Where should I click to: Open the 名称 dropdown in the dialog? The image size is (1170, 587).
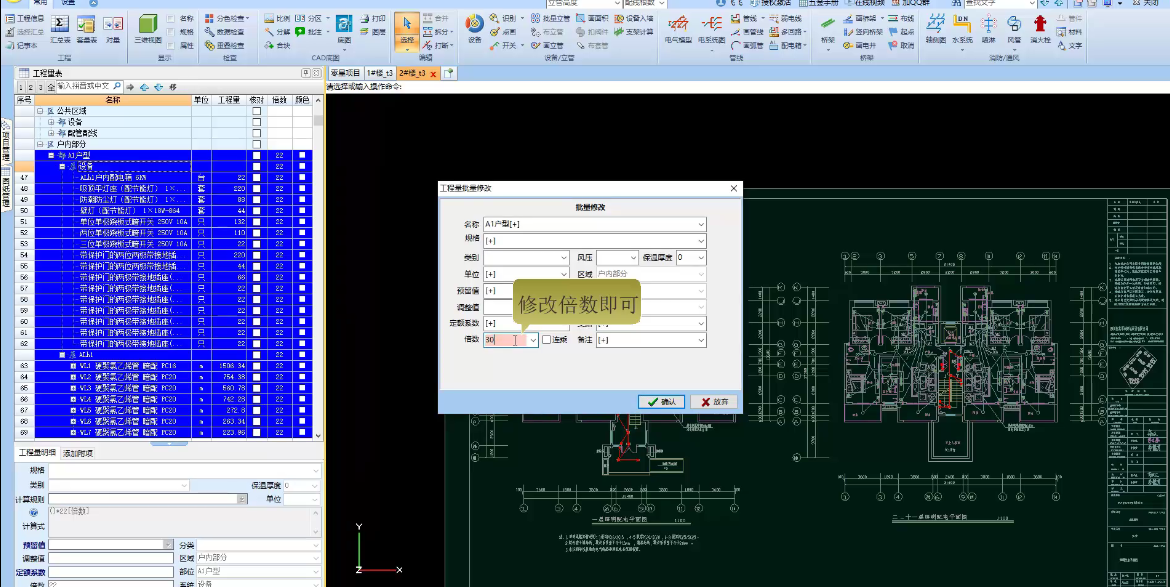tap(701, 224)
